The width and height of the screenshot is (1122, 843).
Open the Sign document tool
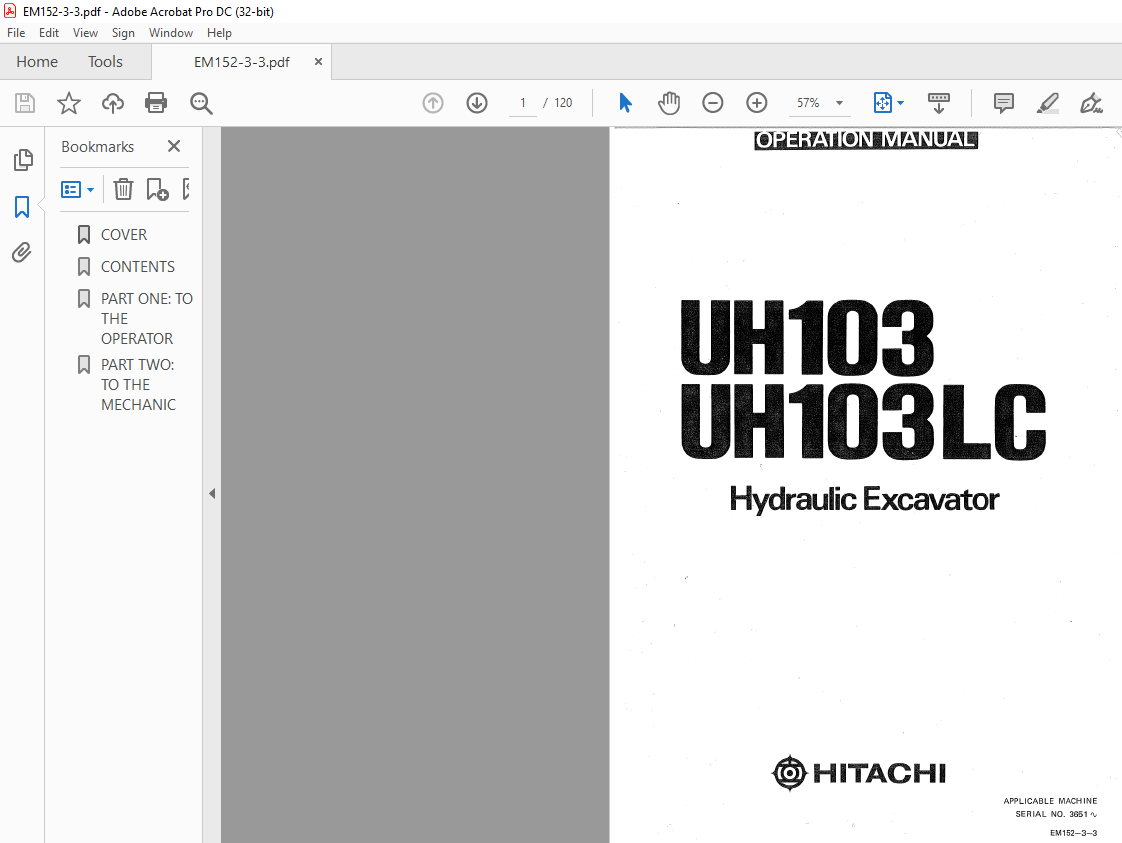tap(1091, 103)
